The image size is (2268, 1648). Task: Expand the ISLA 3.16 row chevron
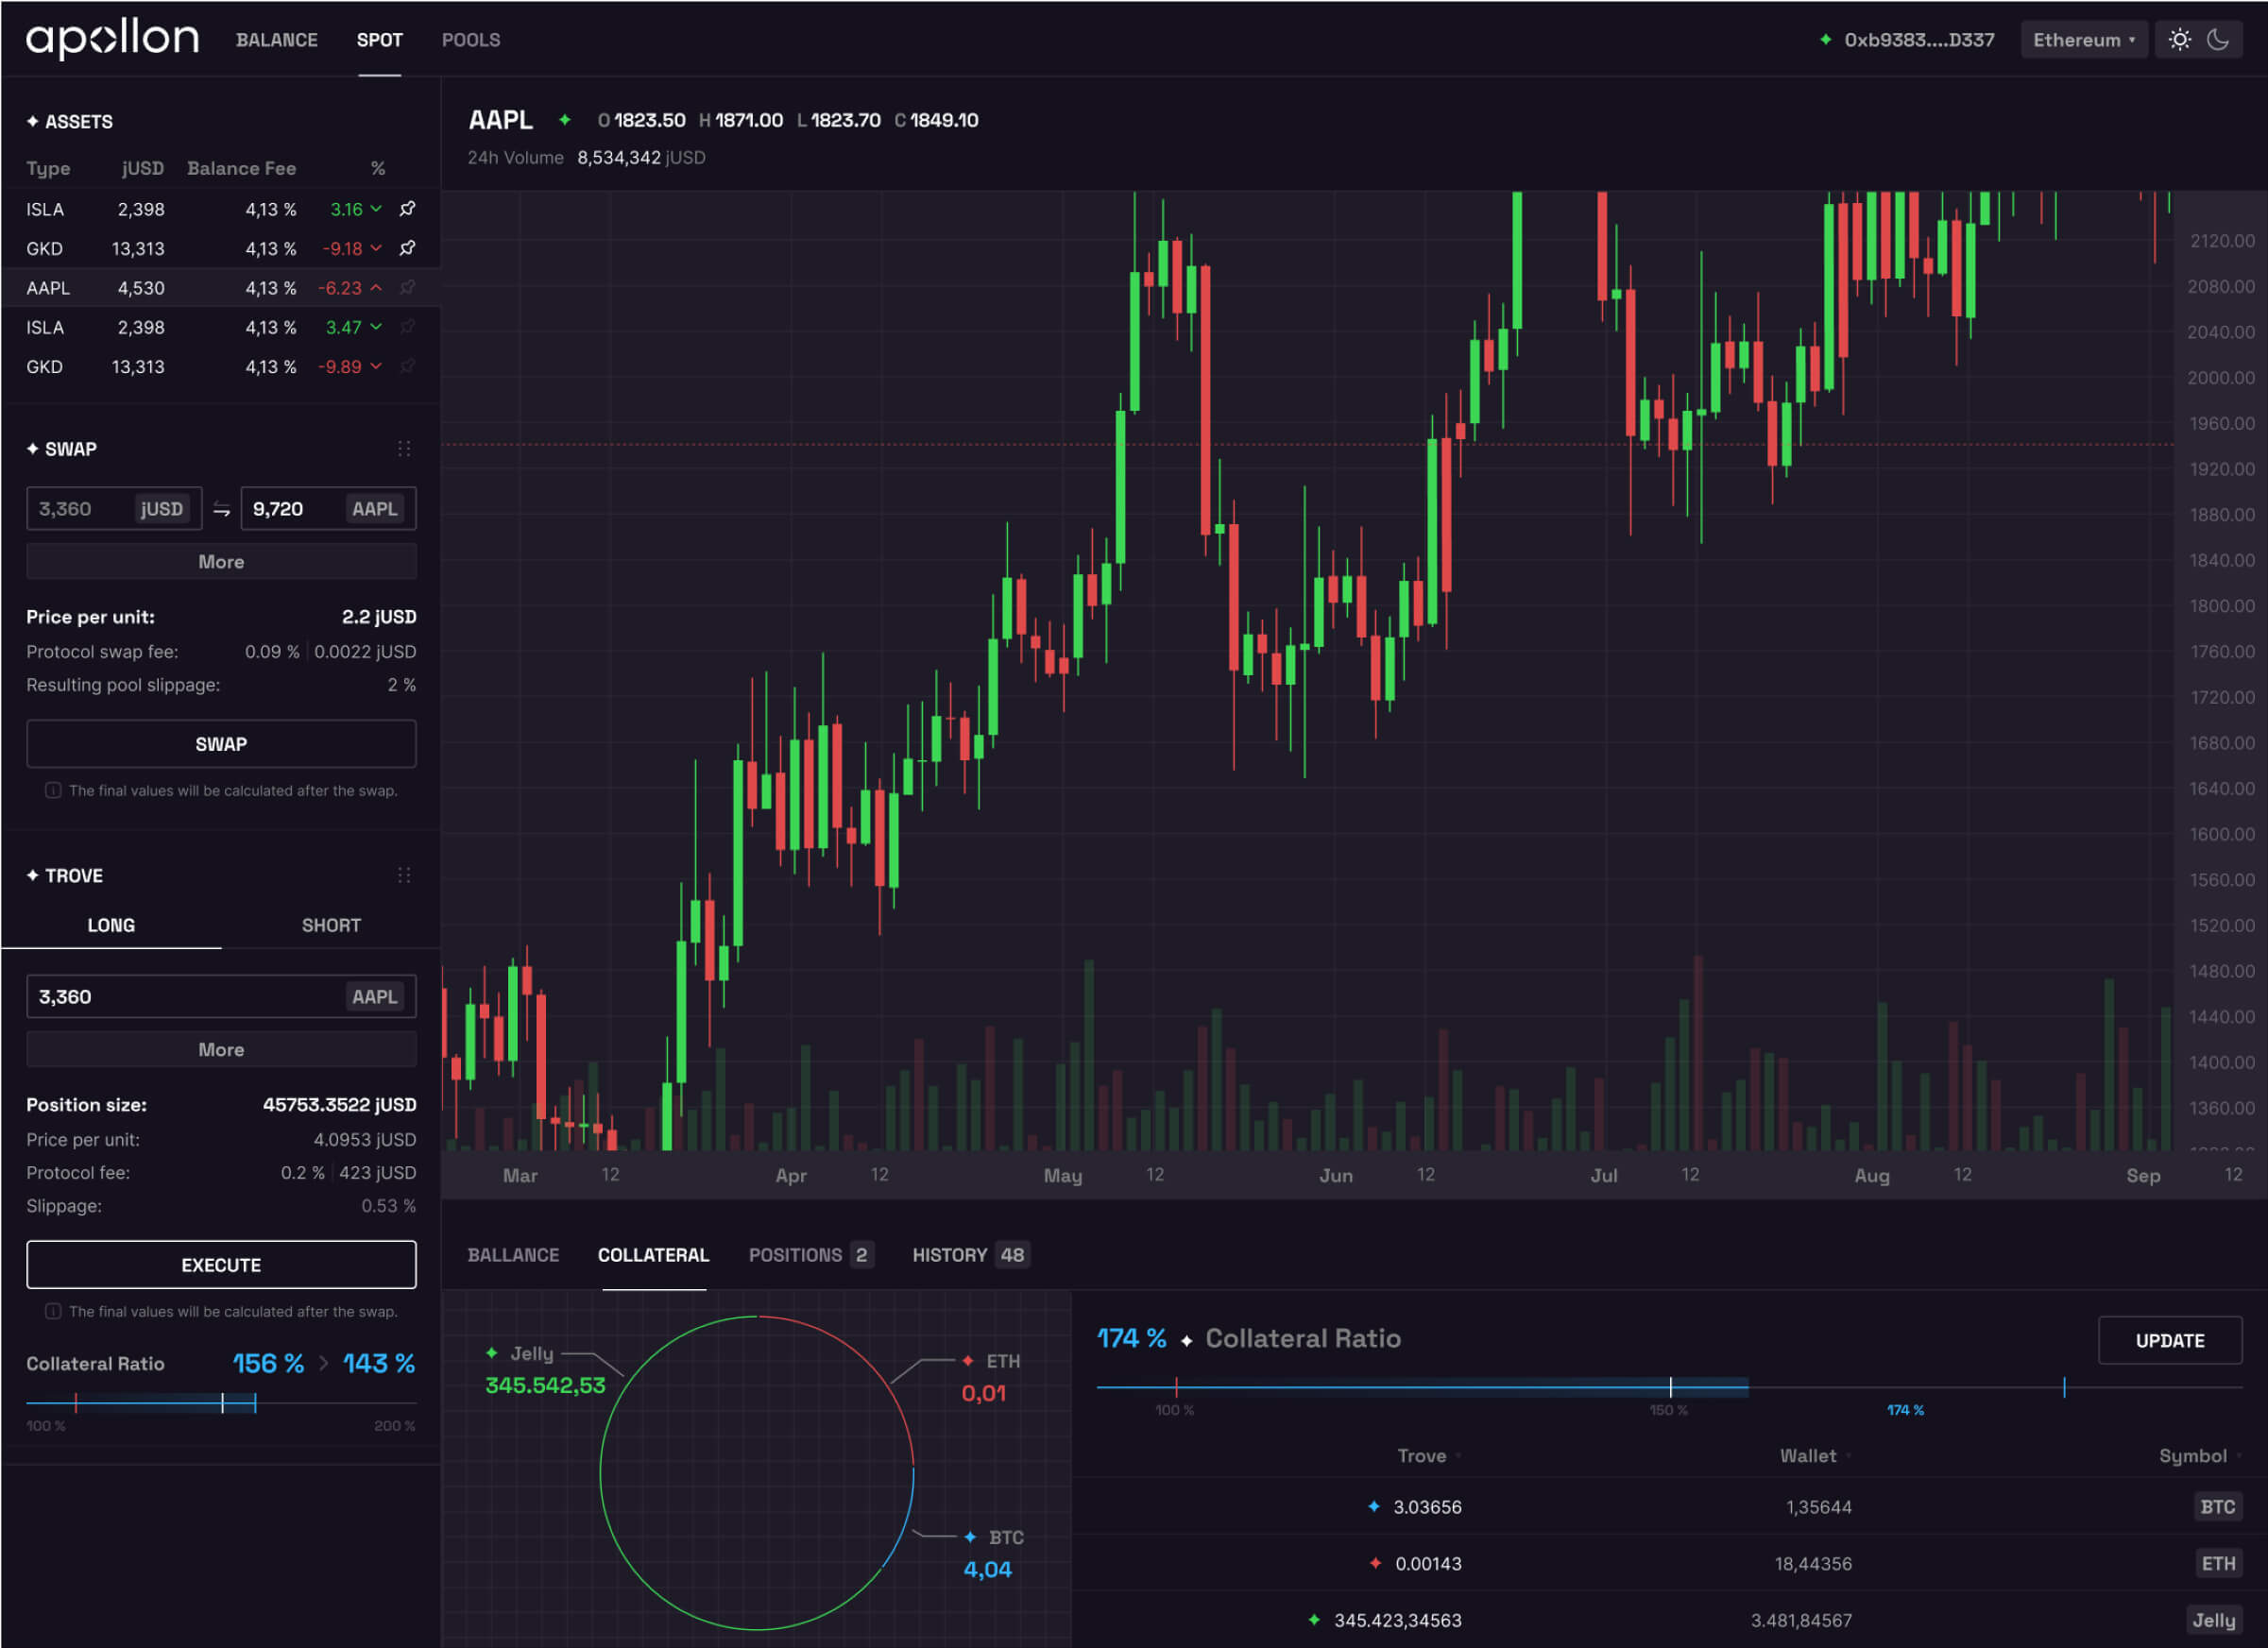(376, 209)
